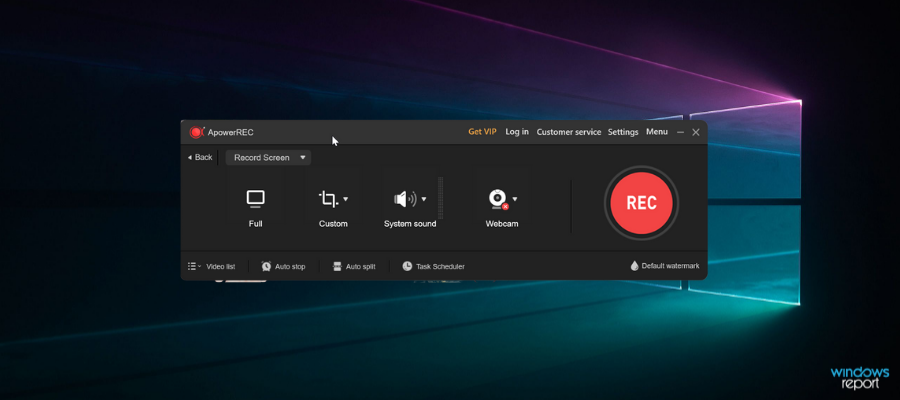This screenshot has height=400, width=900.
Task: Start recording with the REC button
Action: click(x=641, y=203)
